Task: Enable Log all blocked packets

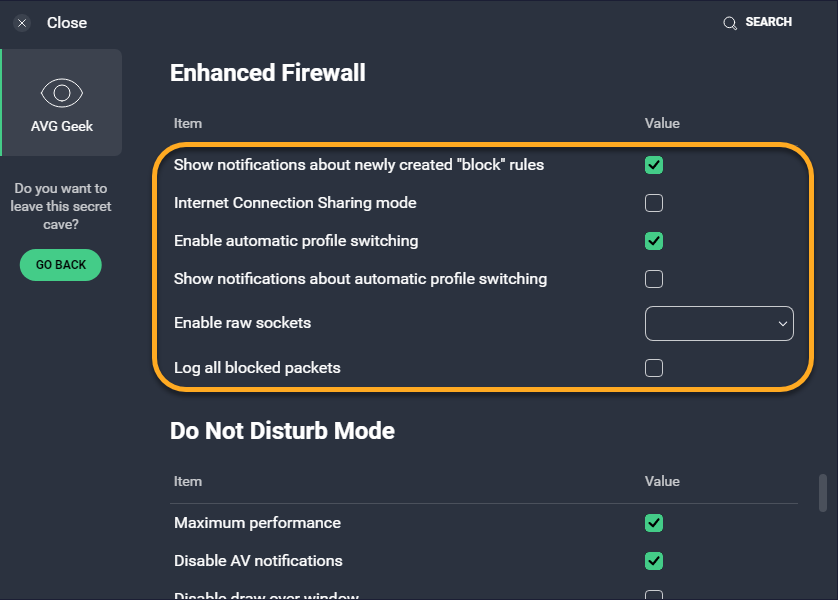Action: point(654,368)
